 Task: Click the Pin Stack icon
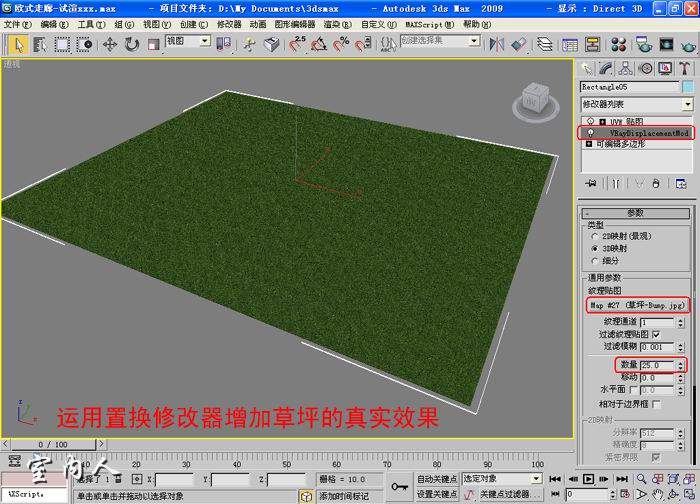click(x=590, y=184)
